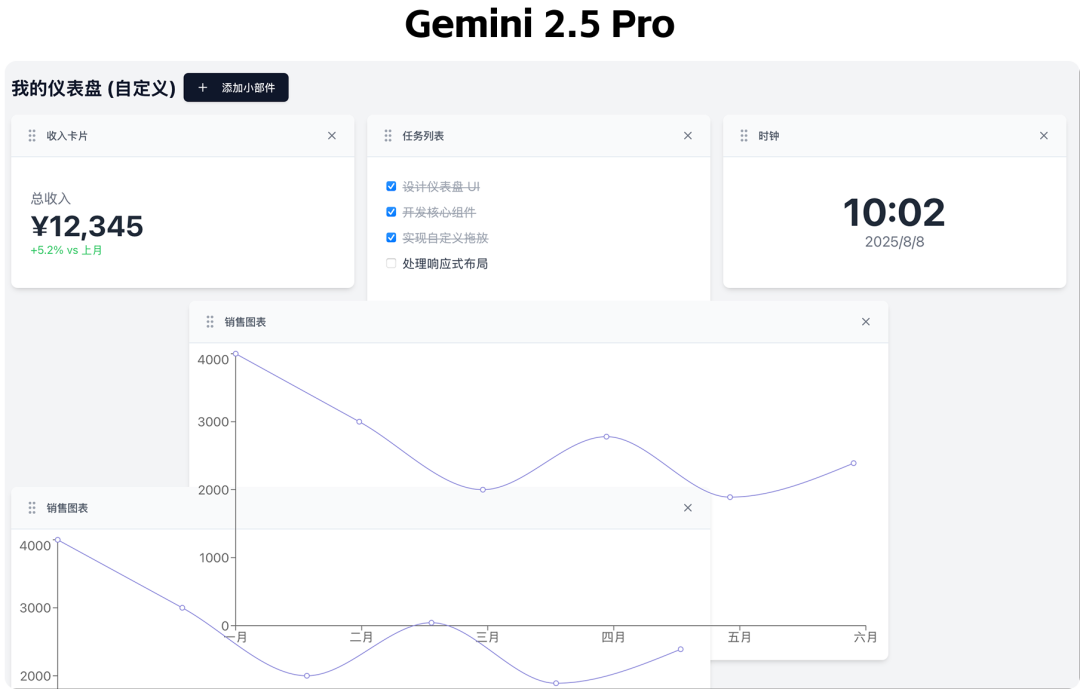Click drag handle icon of 时钟 widget
Screen dimensions: 1080x689
[x=744, y=136]
